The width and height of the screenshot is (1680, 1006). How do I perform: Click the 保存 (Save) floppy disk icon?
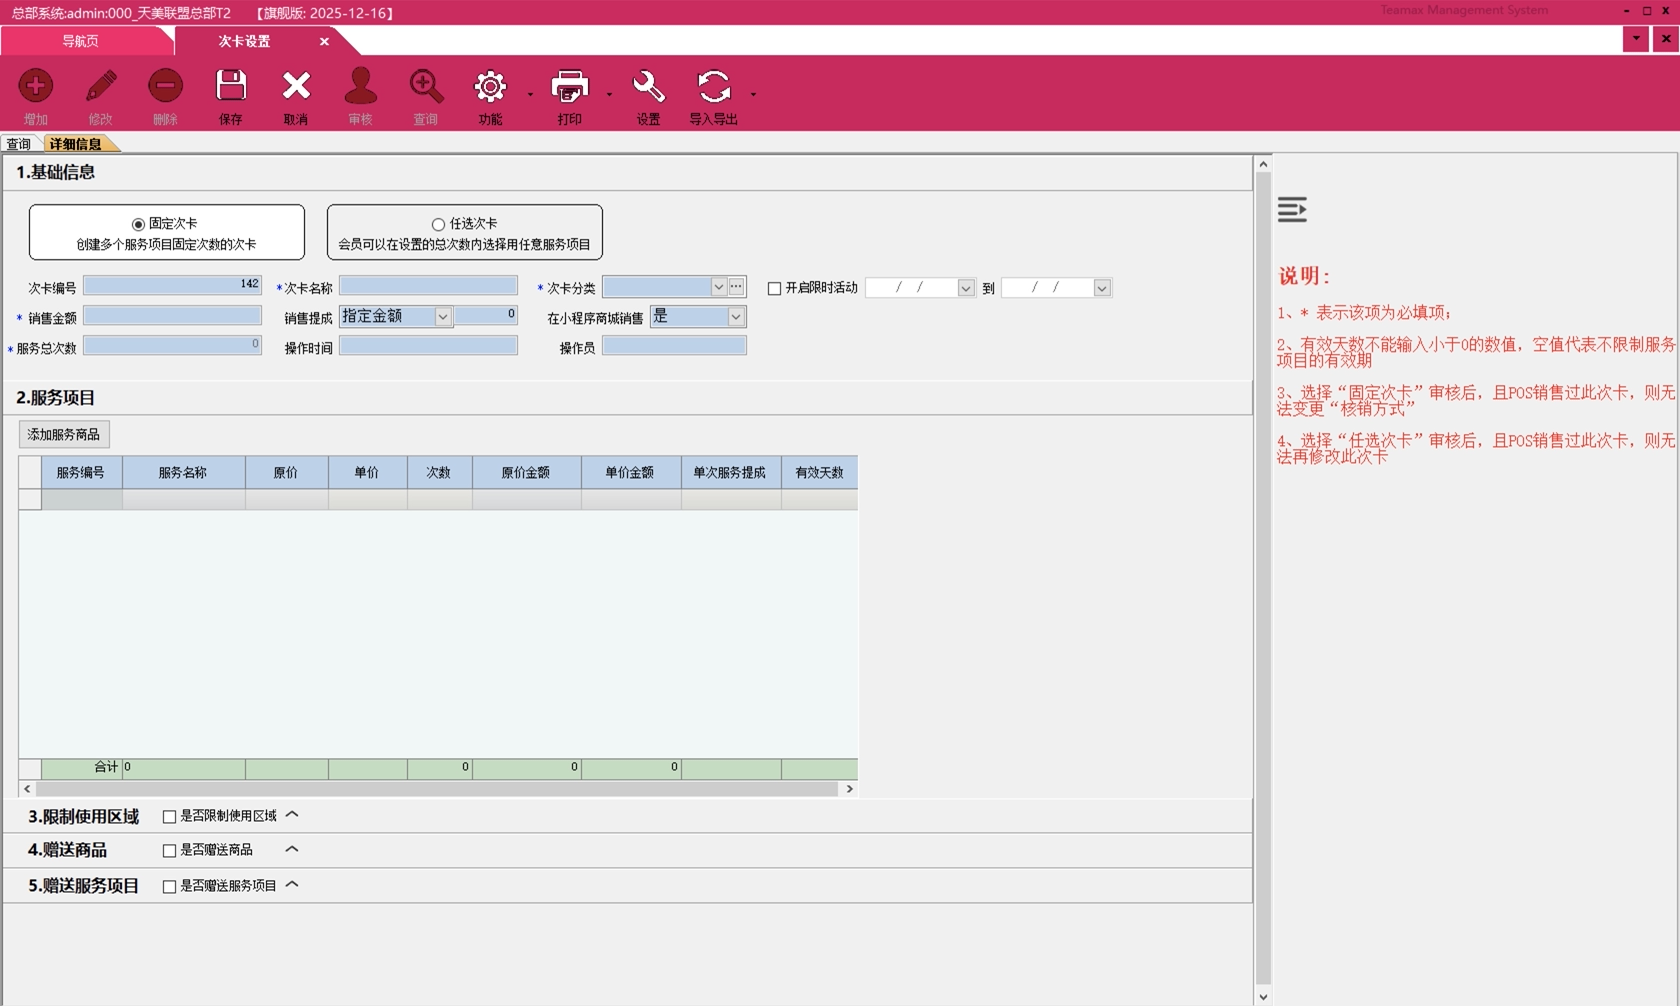point(231,87)
